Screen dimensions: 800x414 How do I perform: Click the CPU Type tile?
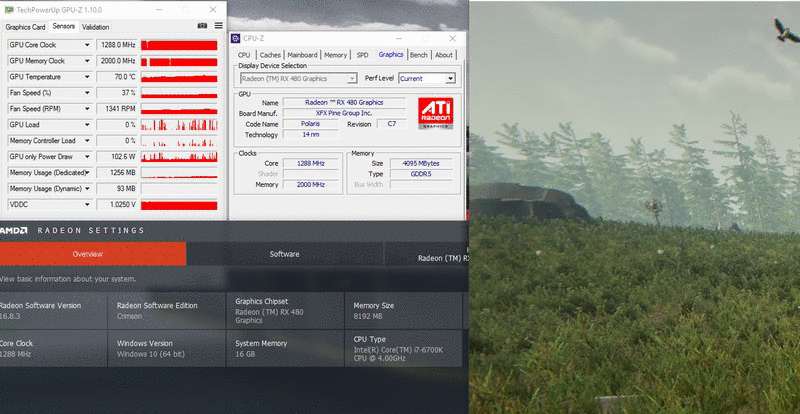coord(404,348)
